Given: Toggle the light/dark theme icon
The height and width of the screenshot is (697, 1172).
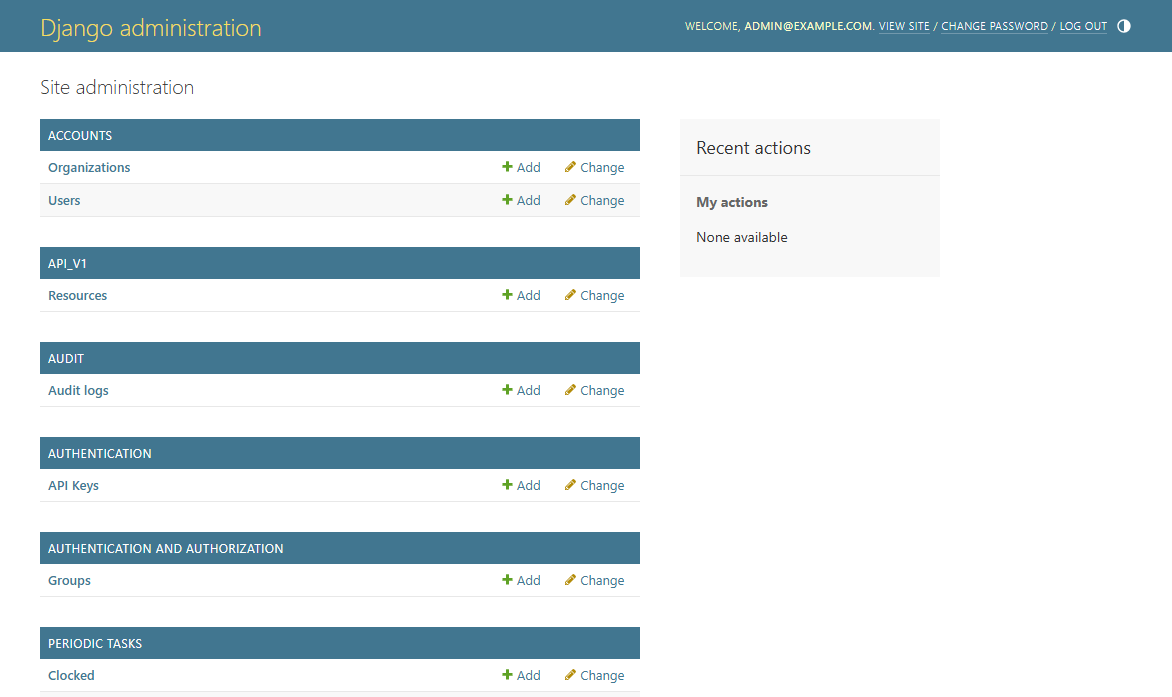Looking at the screenshot, I should coord(1123,26).
